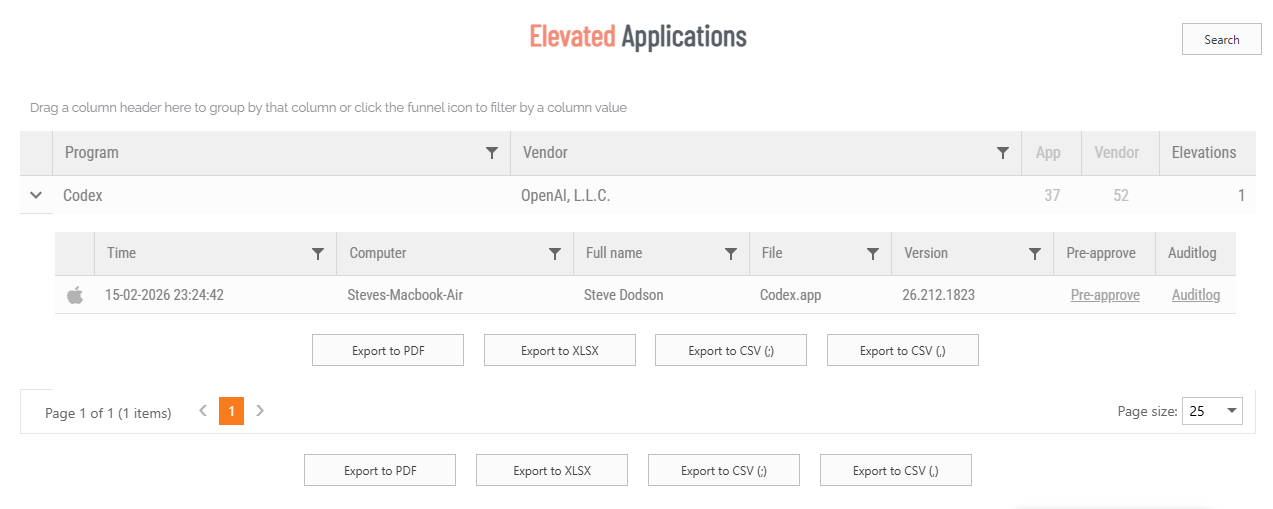Click the Search button
The height and width of the screenshot is (509, 1273).
click(x=1221, y=39)
